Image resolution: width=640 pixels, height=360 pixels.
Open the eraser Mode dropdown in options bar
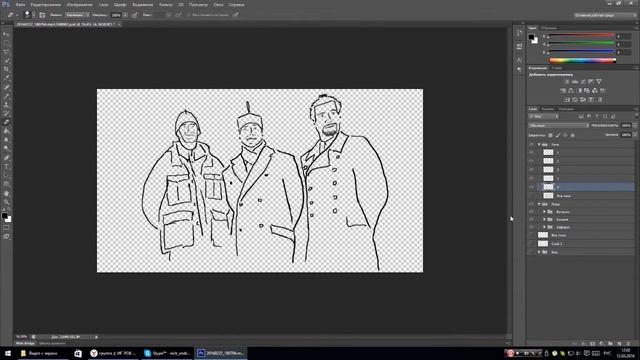tap(78, 15)
